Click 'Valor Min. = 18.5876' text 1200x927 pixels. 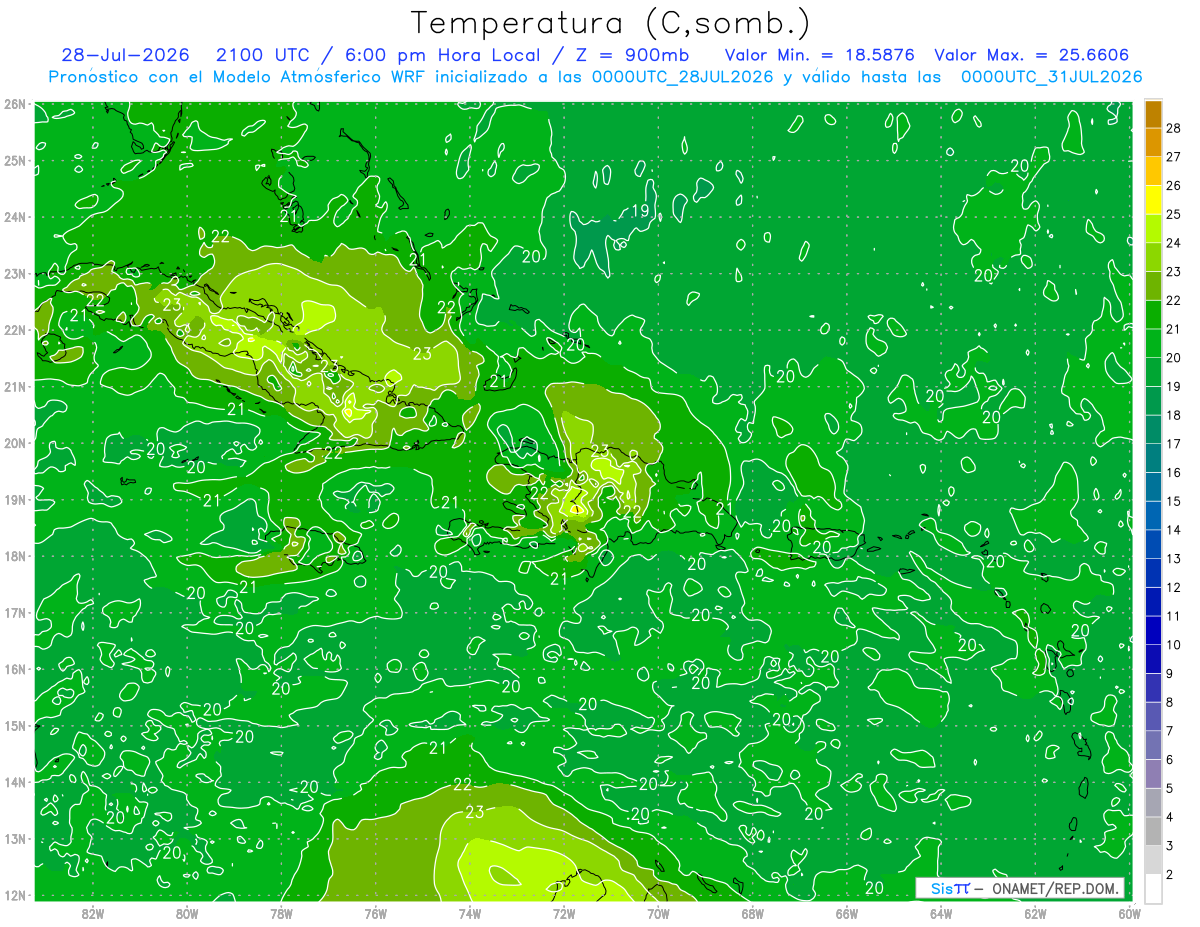[821, 55]
